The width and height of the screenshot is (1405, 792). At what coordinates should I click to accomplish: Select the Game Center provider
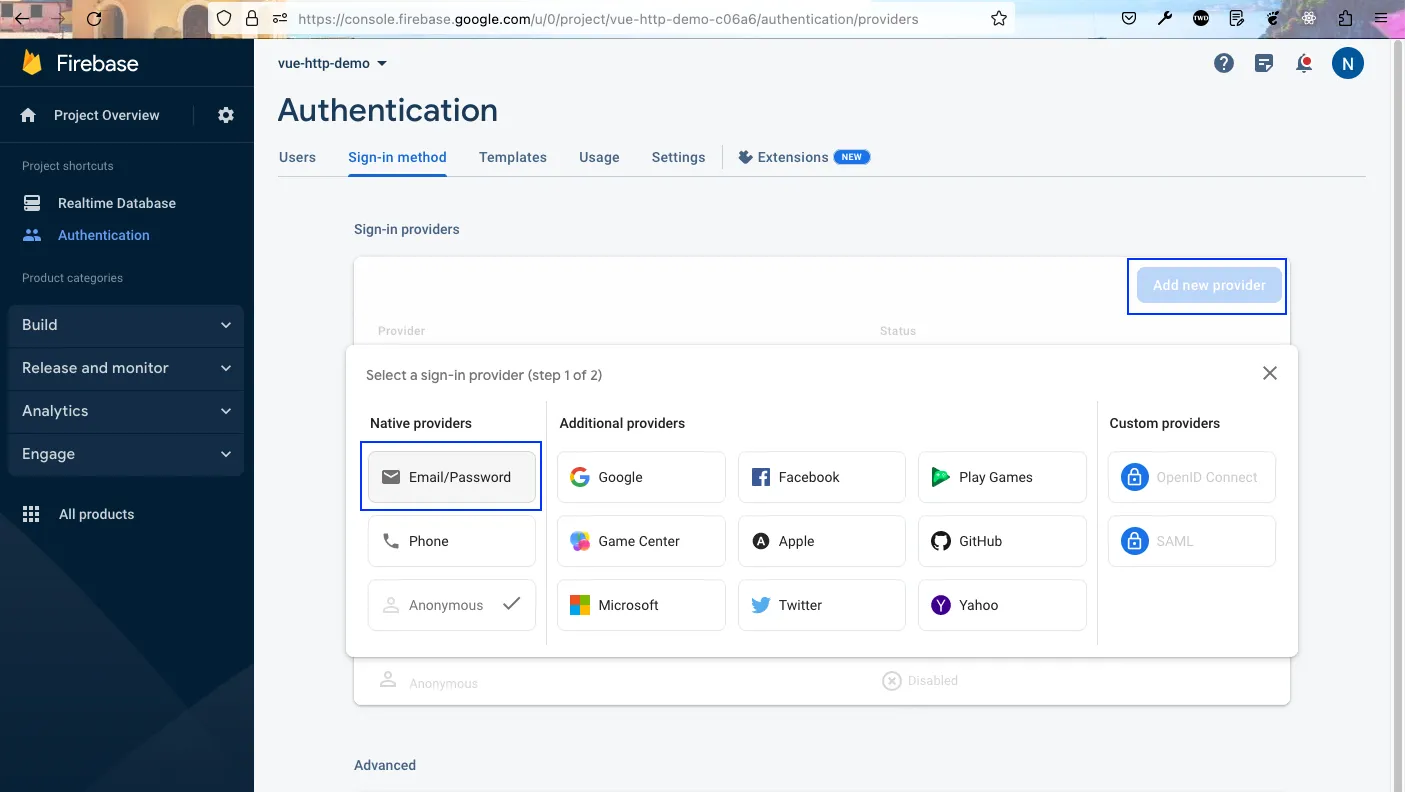[x=642, y=541]
